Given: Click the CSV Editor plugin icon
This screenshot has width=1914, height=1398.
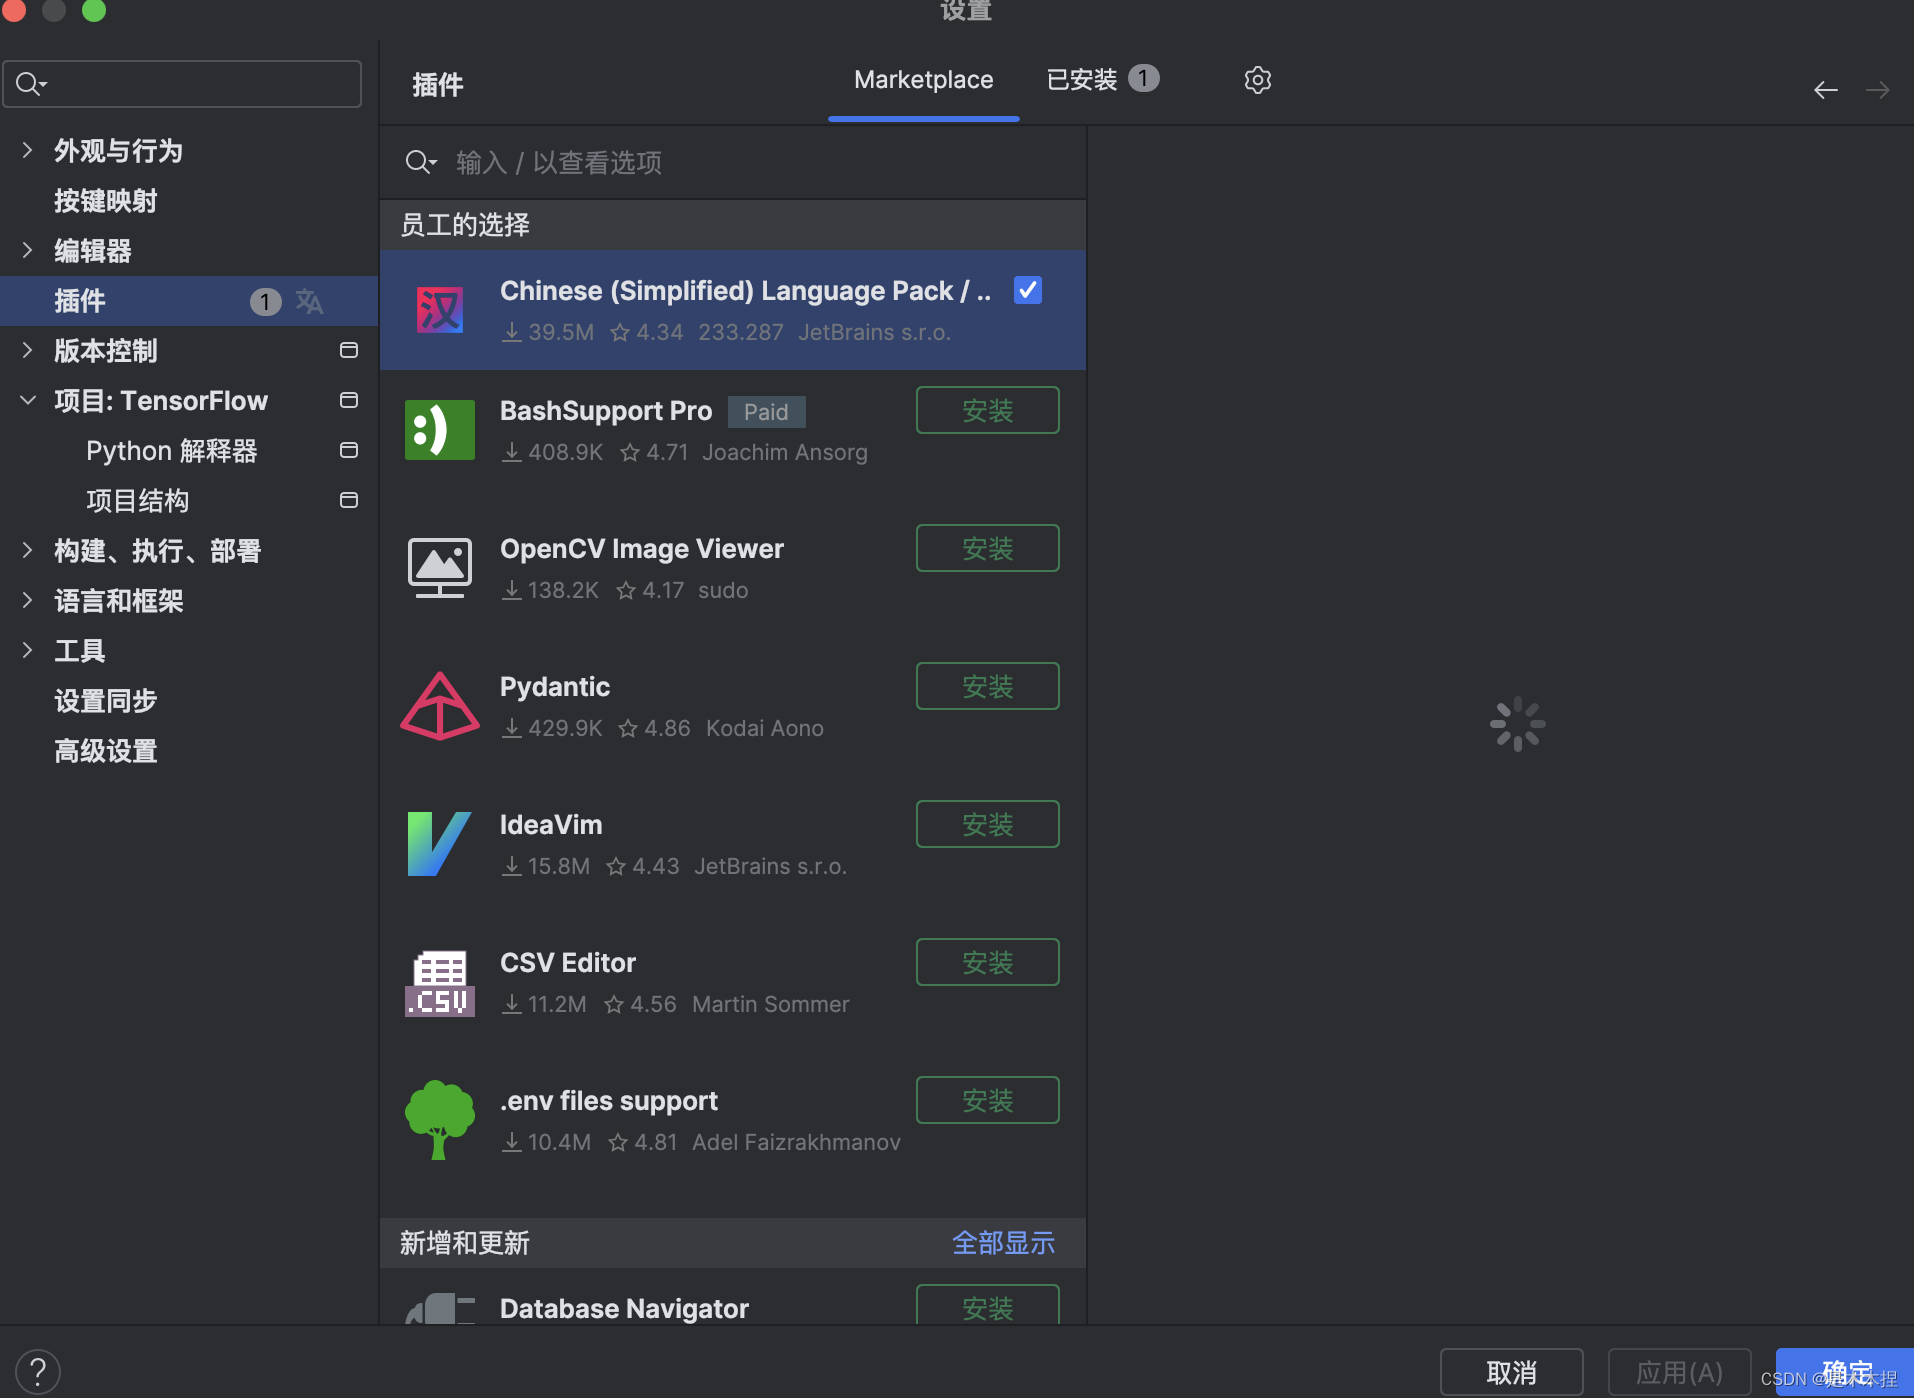Looking at the screenshot, I should click(x=440, y=982).
